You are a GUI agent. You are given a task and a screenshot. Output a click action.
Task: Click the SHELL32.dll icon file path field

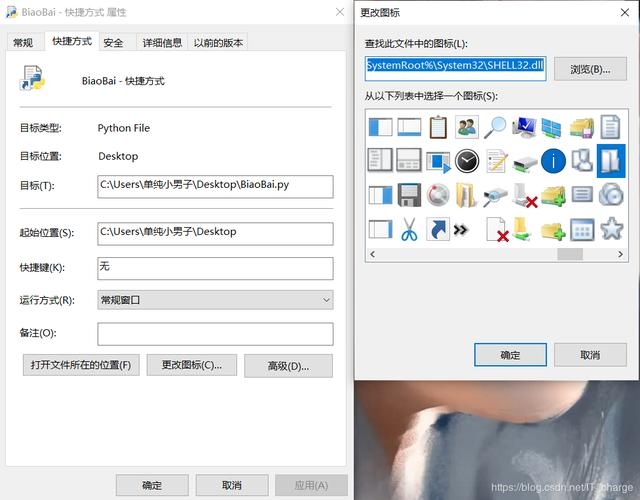pyautogui.click(x=456, y=69)
